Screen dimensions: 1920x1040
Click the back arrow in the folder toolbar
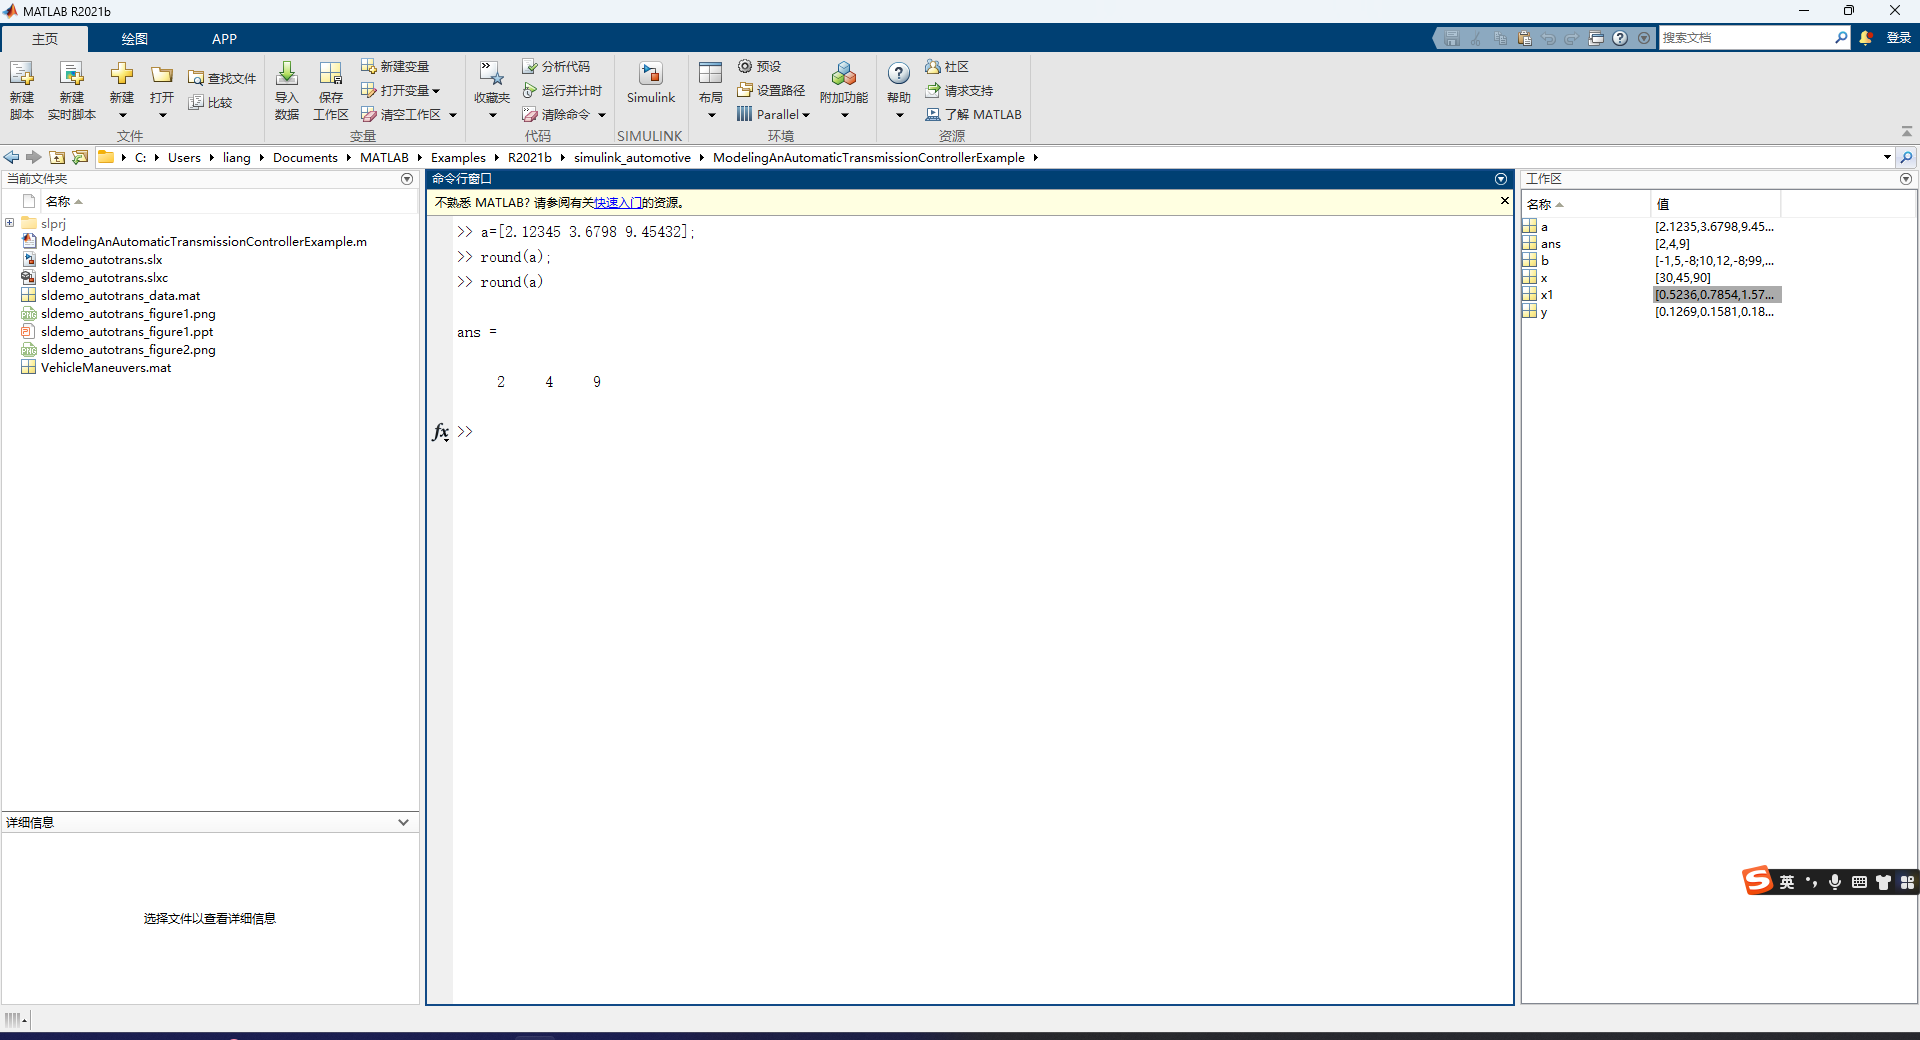point(12,157)
